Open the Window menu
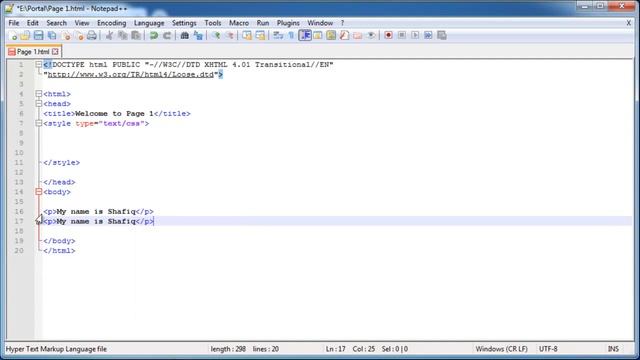 point(320,23)
